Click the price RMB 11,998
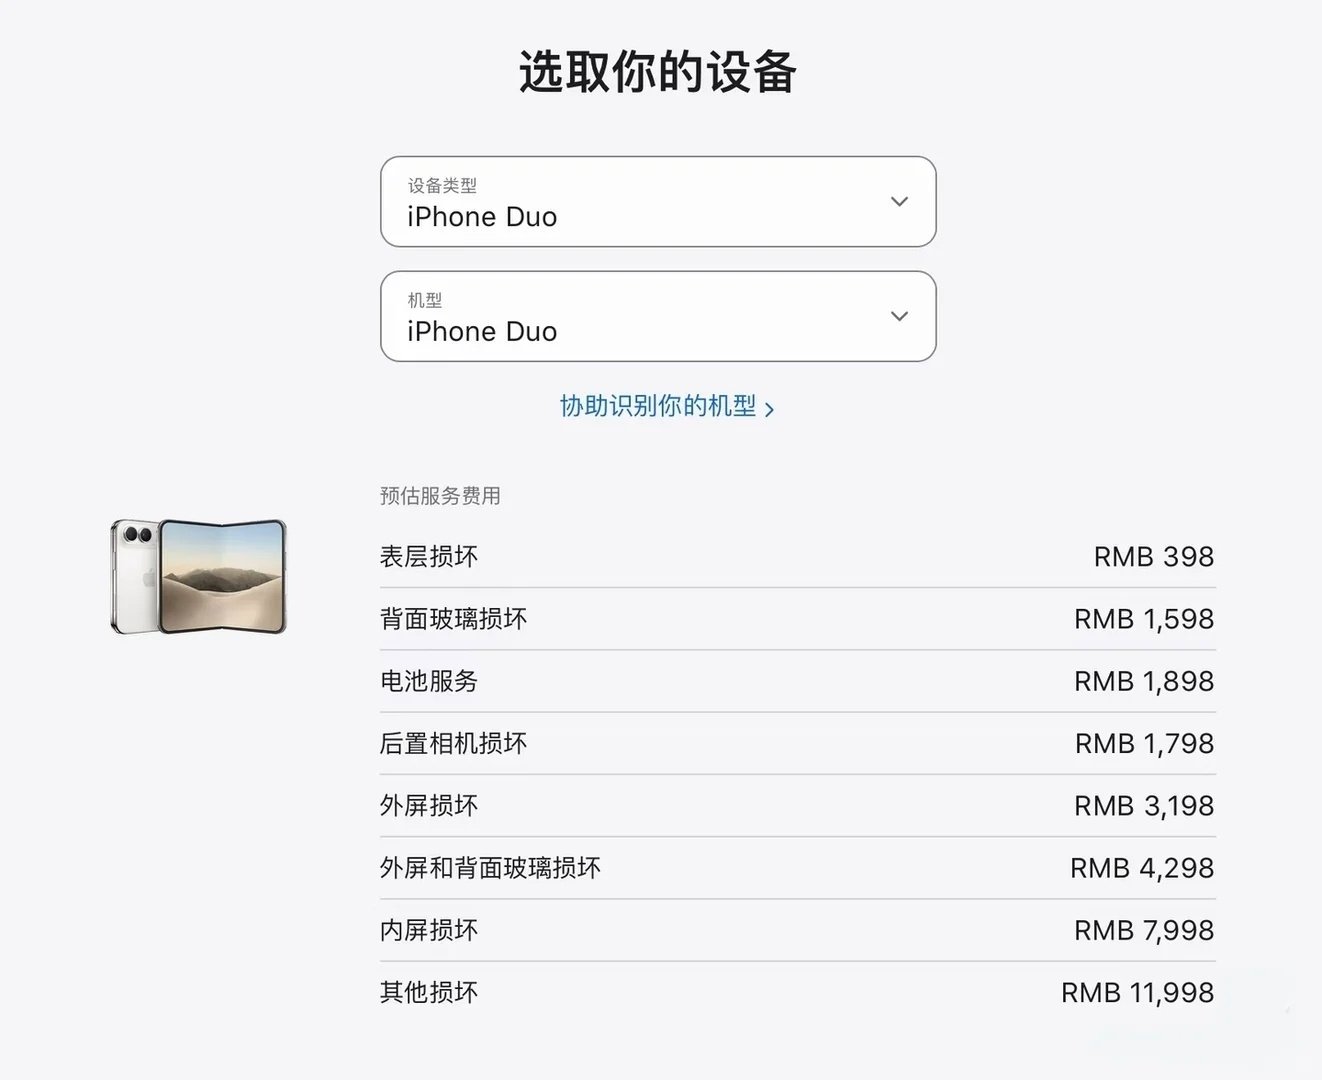This screenshot has height=1080, width=1322. click(1138, 992)
